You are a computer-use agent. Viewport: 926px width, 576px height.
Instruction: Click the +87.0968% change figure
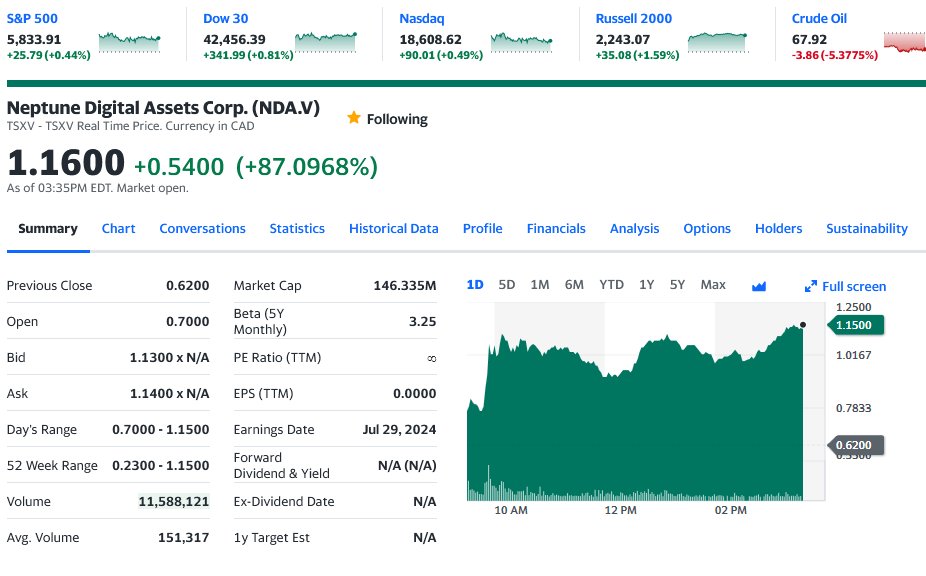coord(307,167)
